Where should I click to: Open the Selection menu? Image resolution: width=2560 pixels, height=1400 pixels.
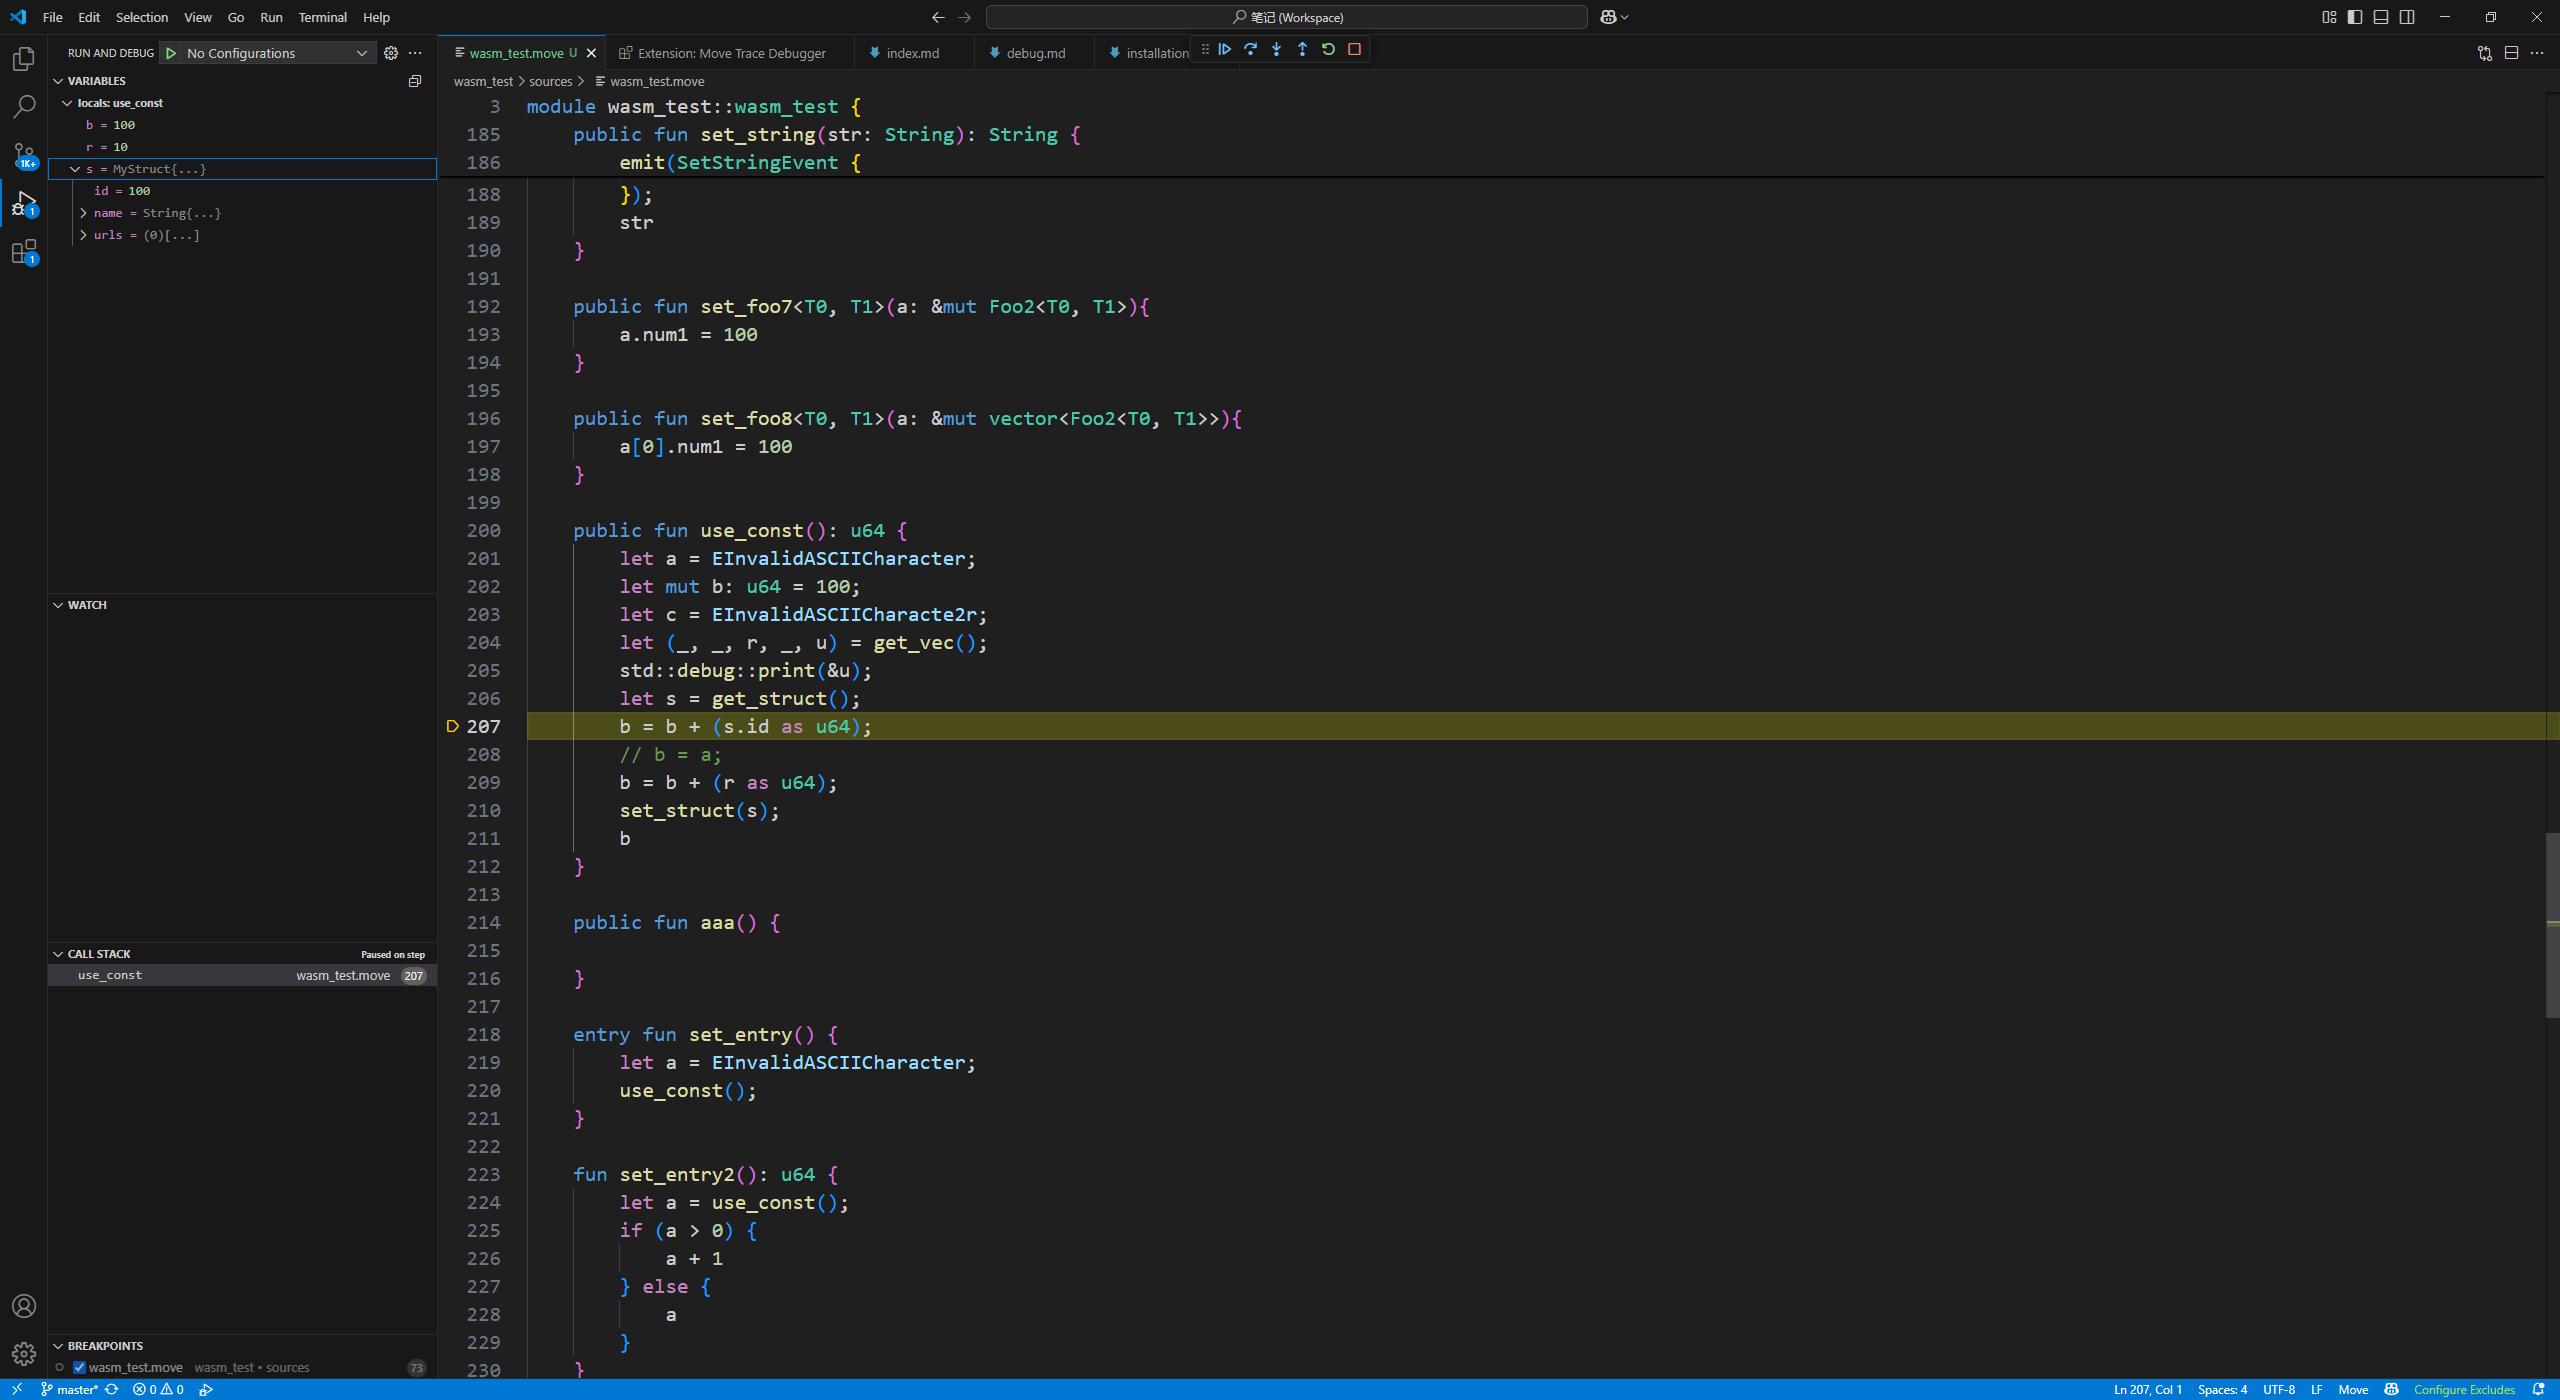point(142,17)
